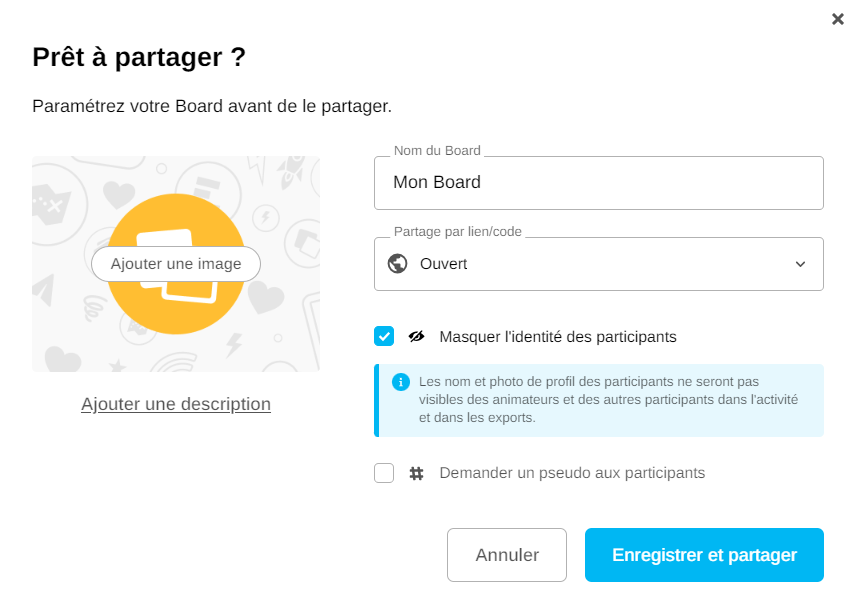Open the sharing mode set to 'Ouvert'
The height and width of the screenshot is (611, 852).
point(598,264)
